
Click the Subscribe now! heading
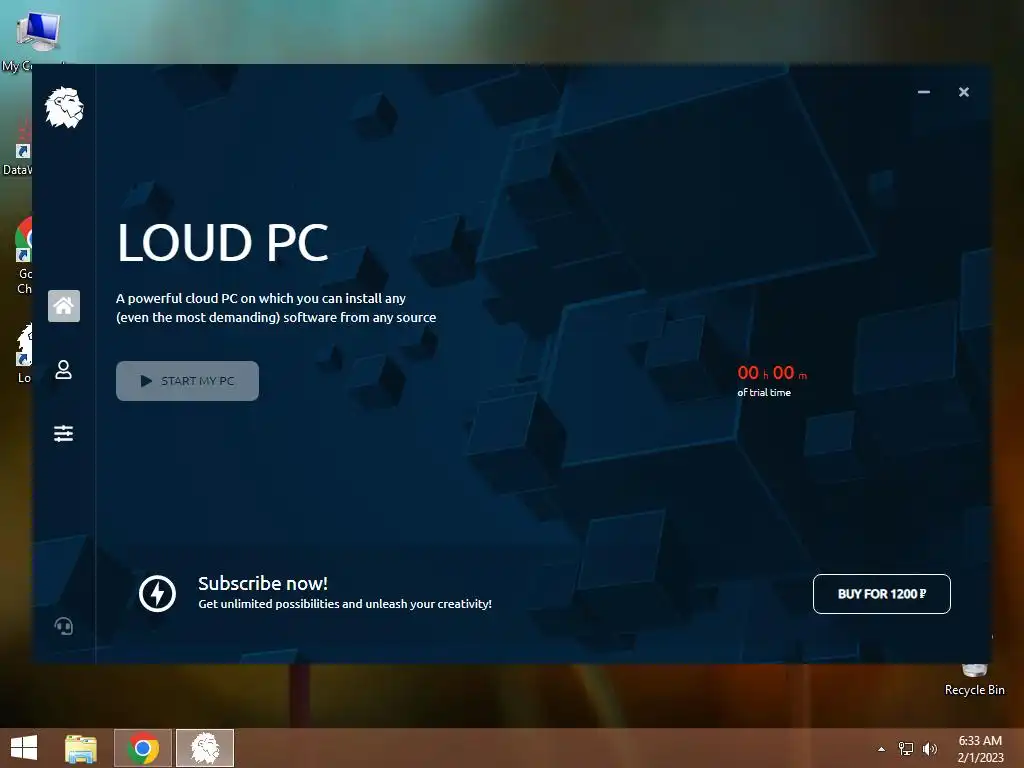coord(263,583)
